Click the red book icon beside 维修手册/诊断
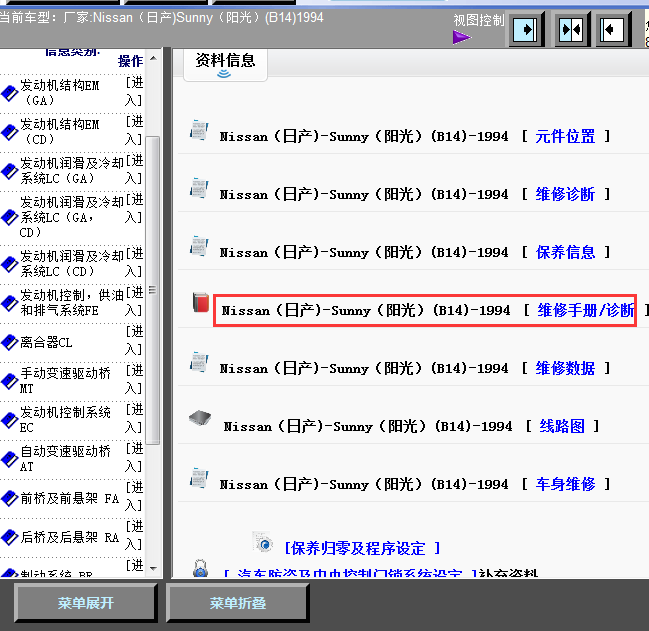The width and height of the screenshot is (649, 631). coord(201,302)
